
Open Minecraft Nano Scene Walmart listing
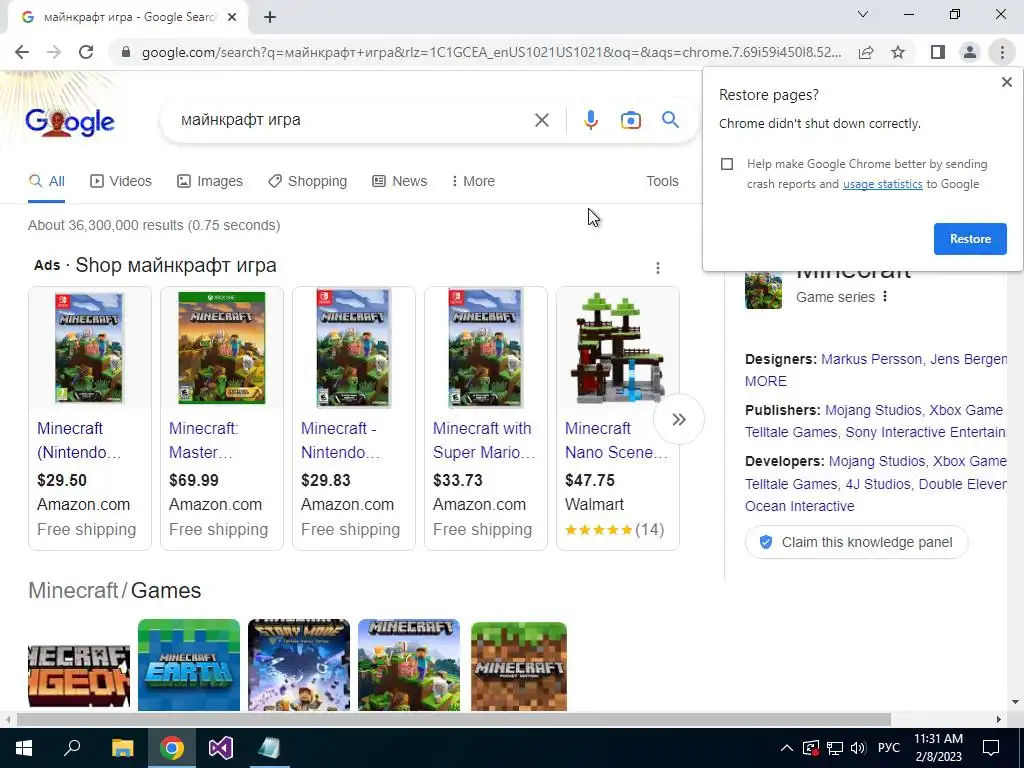pyautogui.click(x=618, y=418)
